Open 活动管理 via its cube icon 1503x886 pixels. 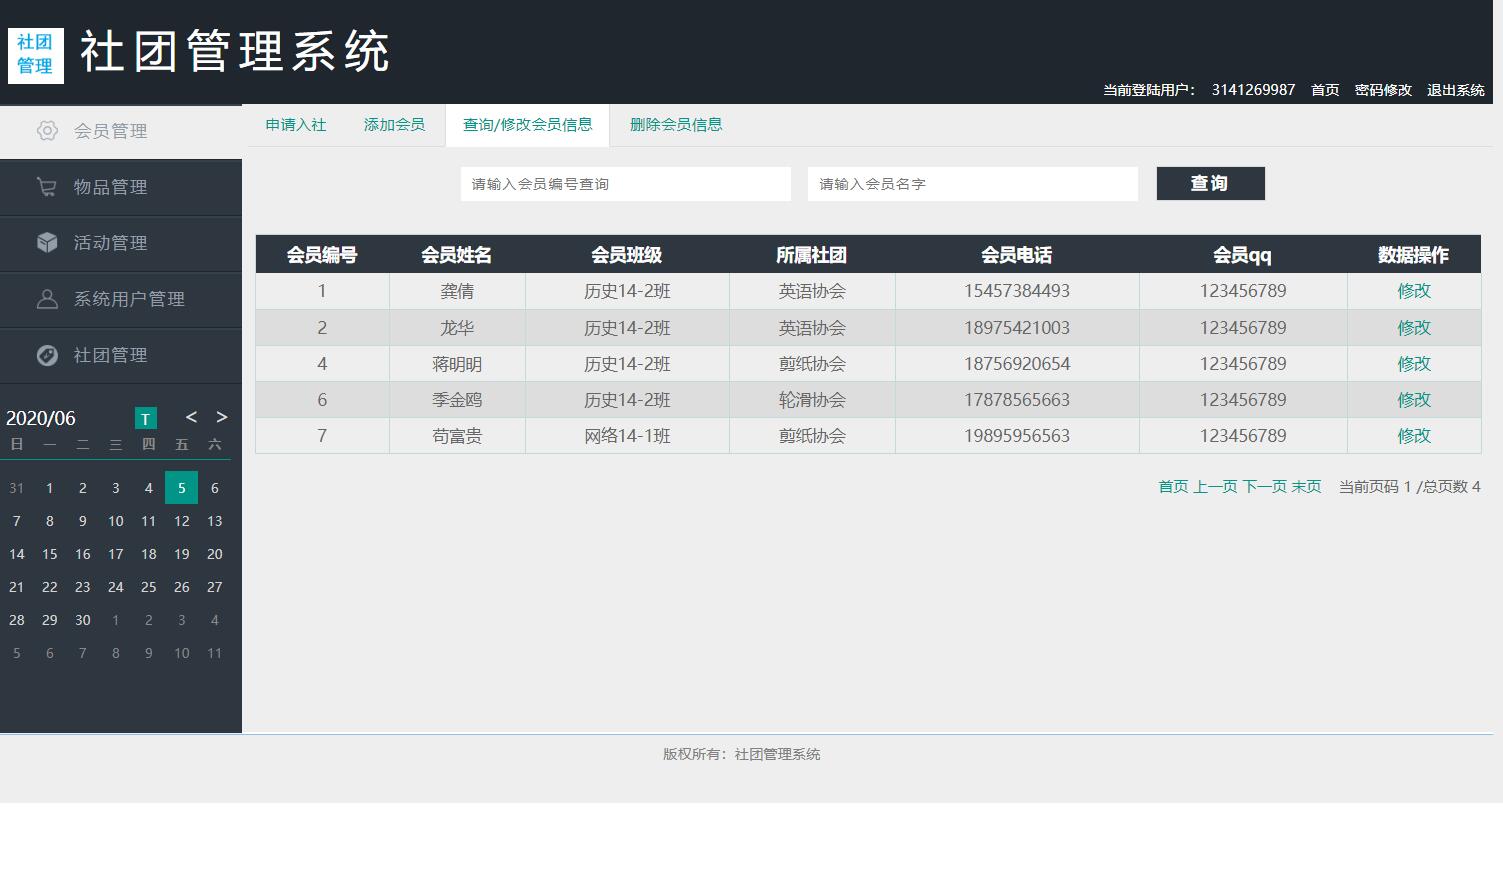pyautogui.click(x=47, y=243)
